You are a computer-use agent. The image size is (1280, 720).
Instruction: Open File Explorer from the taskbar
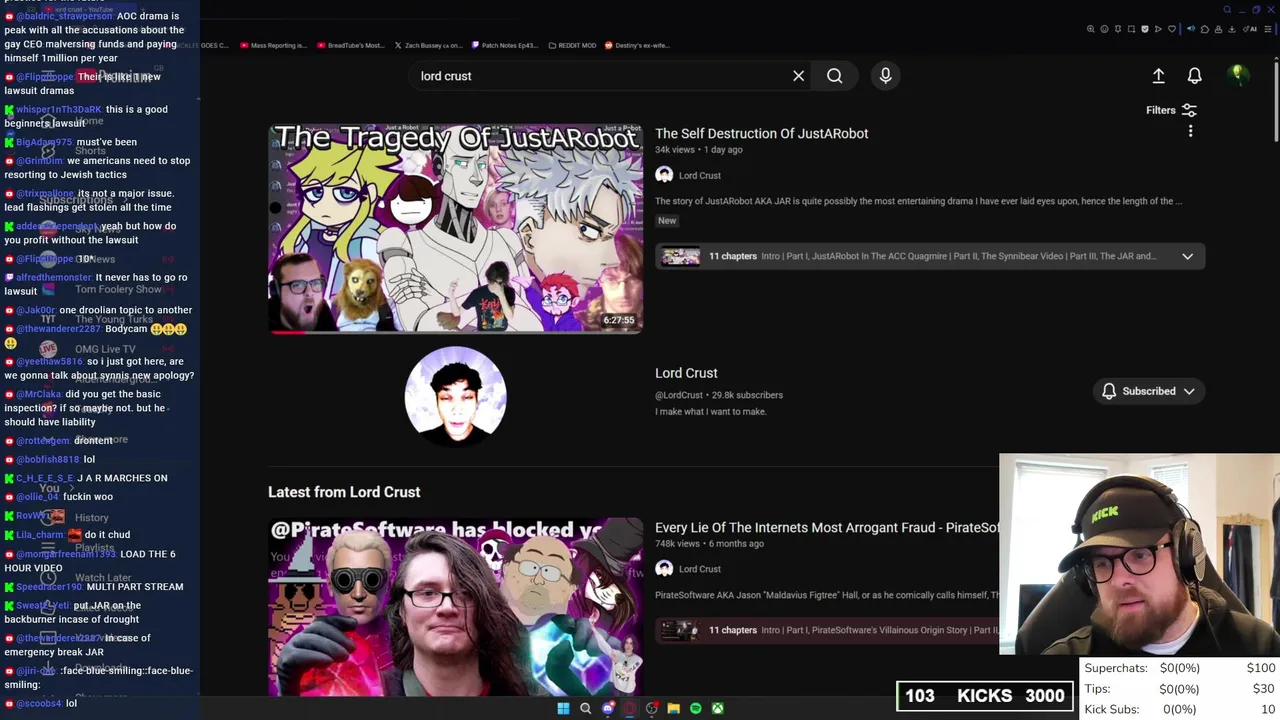[674, 708]
